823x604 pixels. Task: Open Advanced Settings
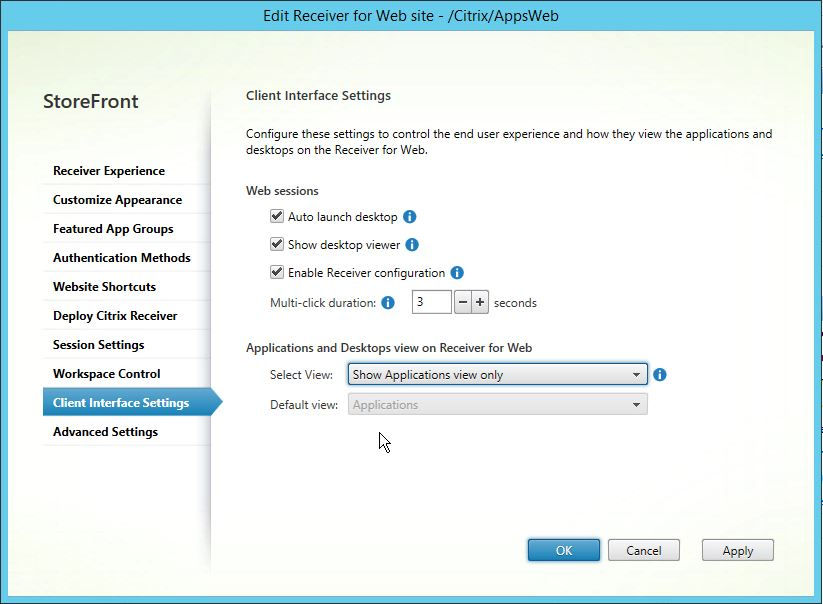pos(126,432)
